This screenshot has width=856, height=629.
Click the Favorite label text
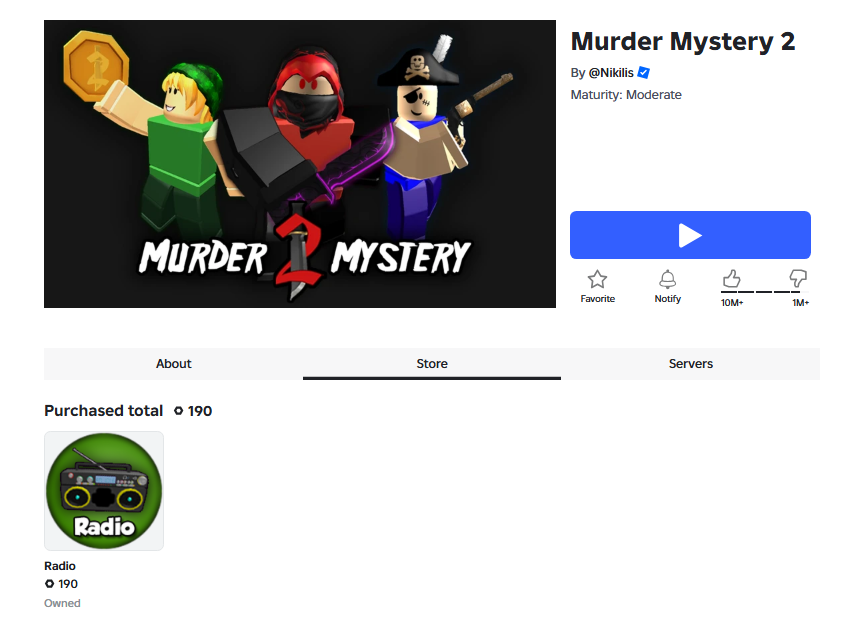click(597, 299)
